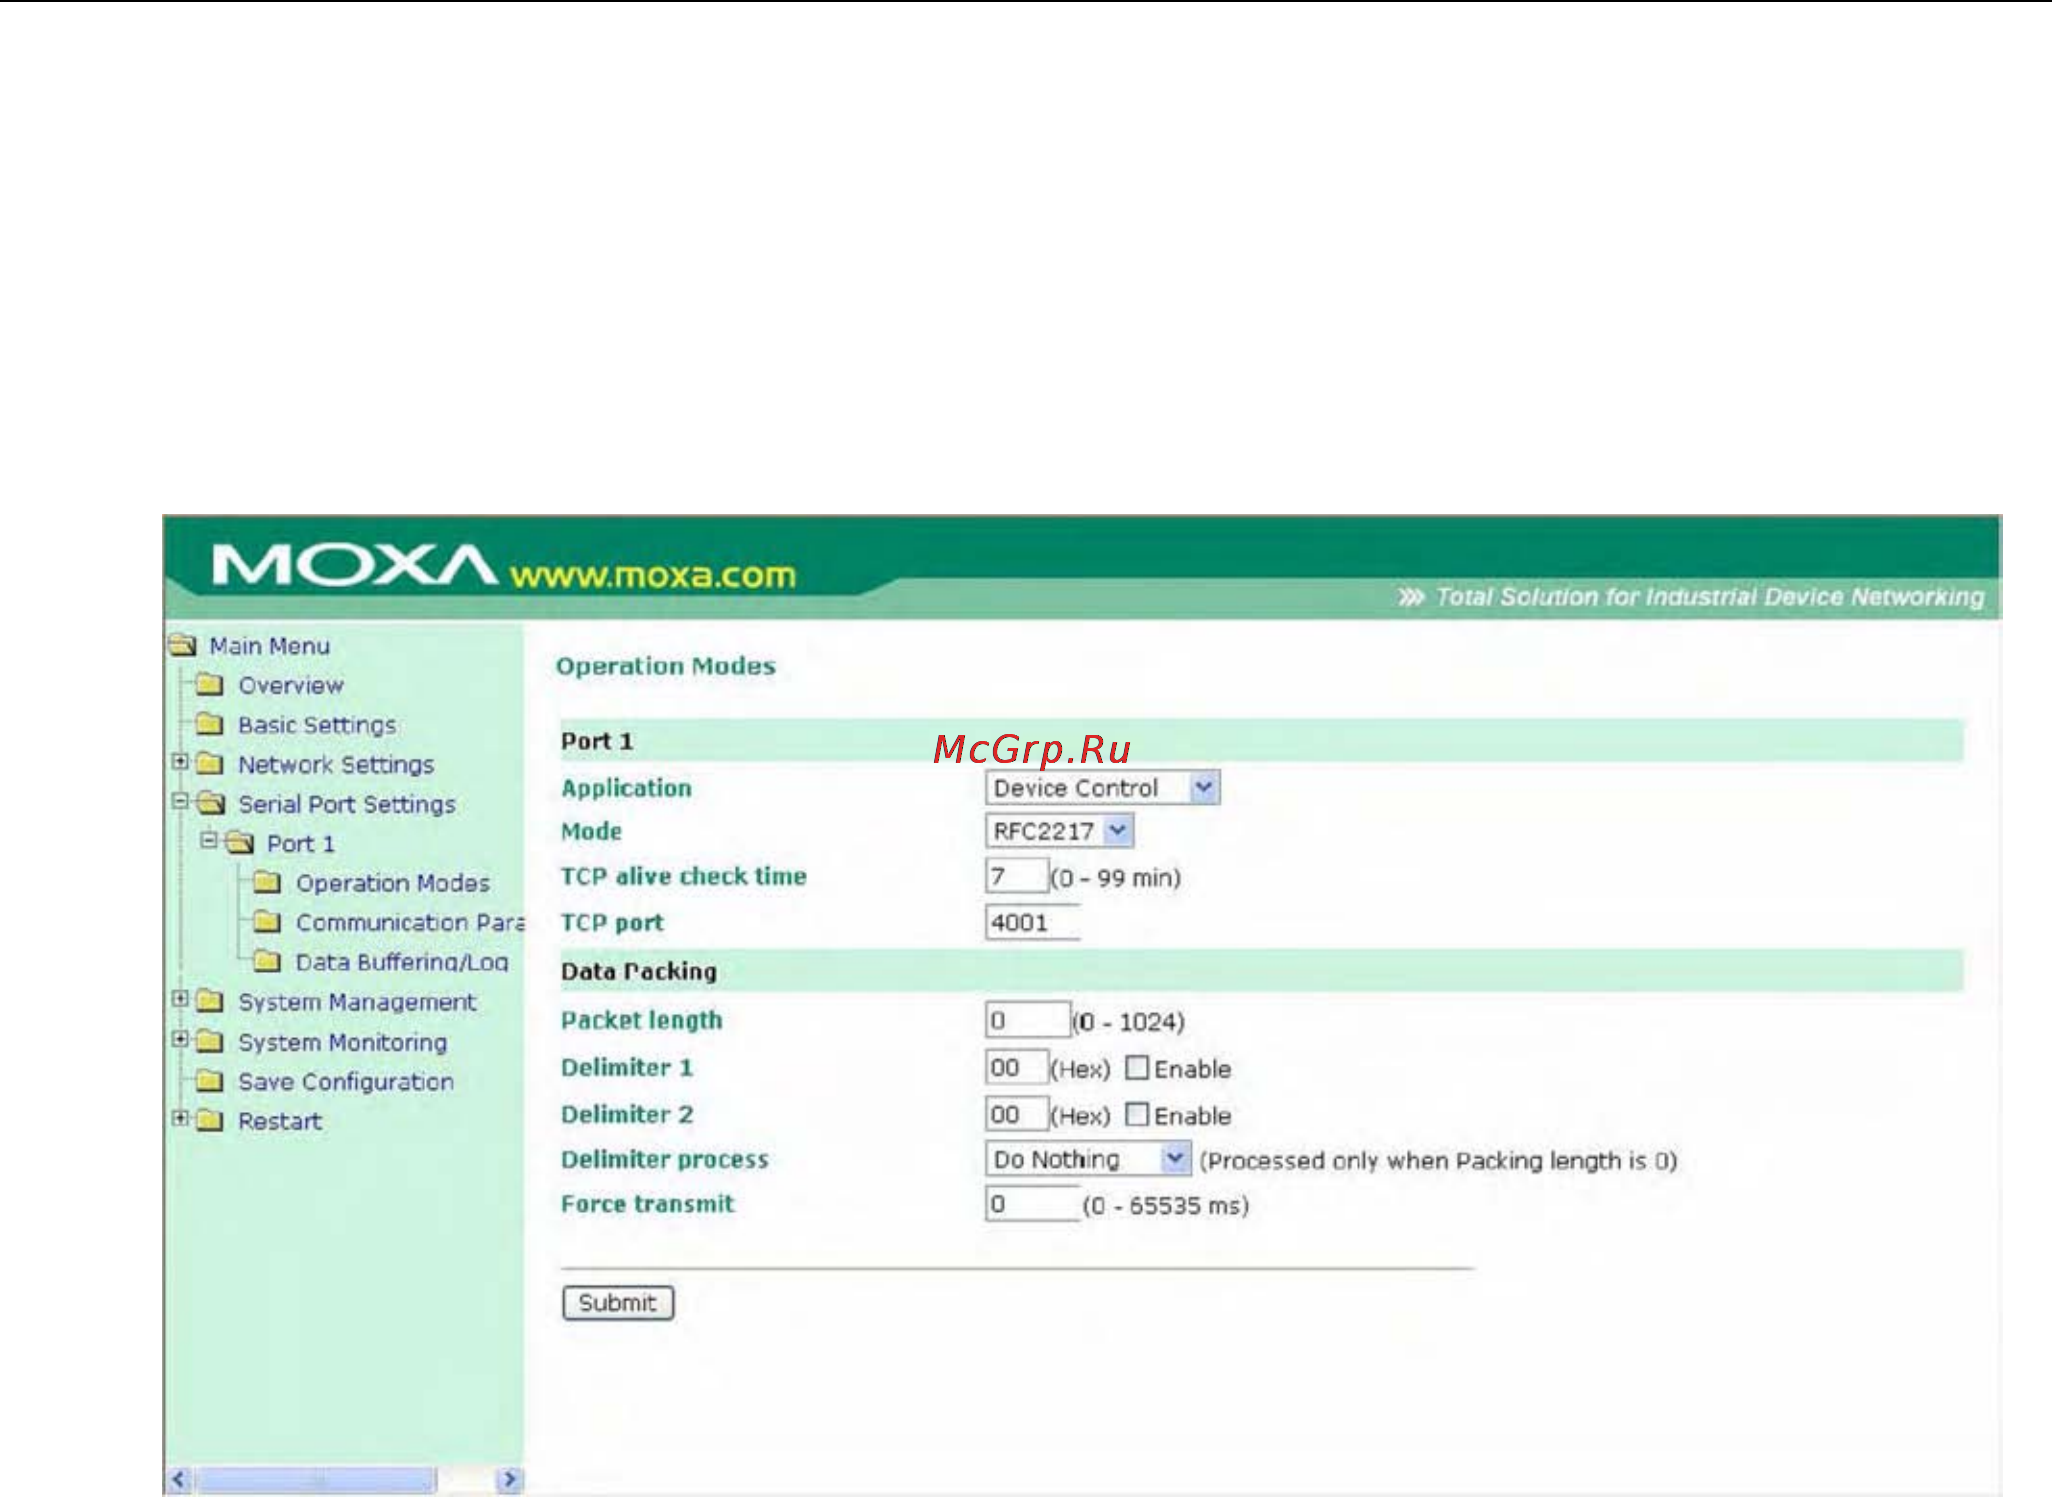Click the Data Buffering/Log folder icon
2052x1497 pixels.
(x=267, y=961)
